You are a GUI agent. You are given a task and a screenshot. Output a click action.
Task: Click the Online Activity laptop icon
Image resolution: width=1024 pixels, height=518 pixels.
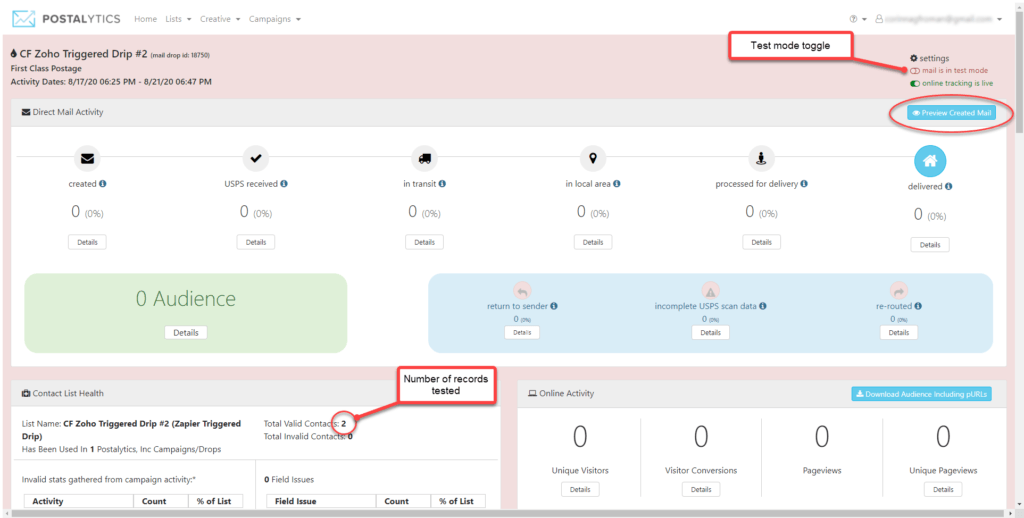[x=532, y=393]
